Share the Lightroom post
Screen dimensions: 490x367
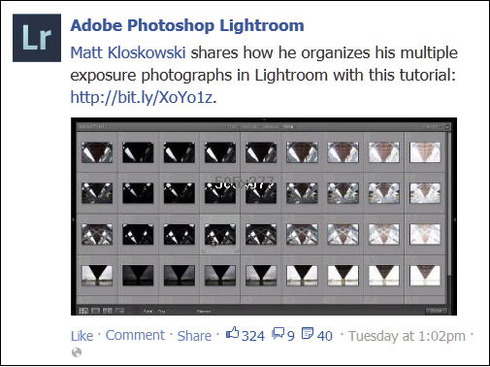(x=194, y=336)
